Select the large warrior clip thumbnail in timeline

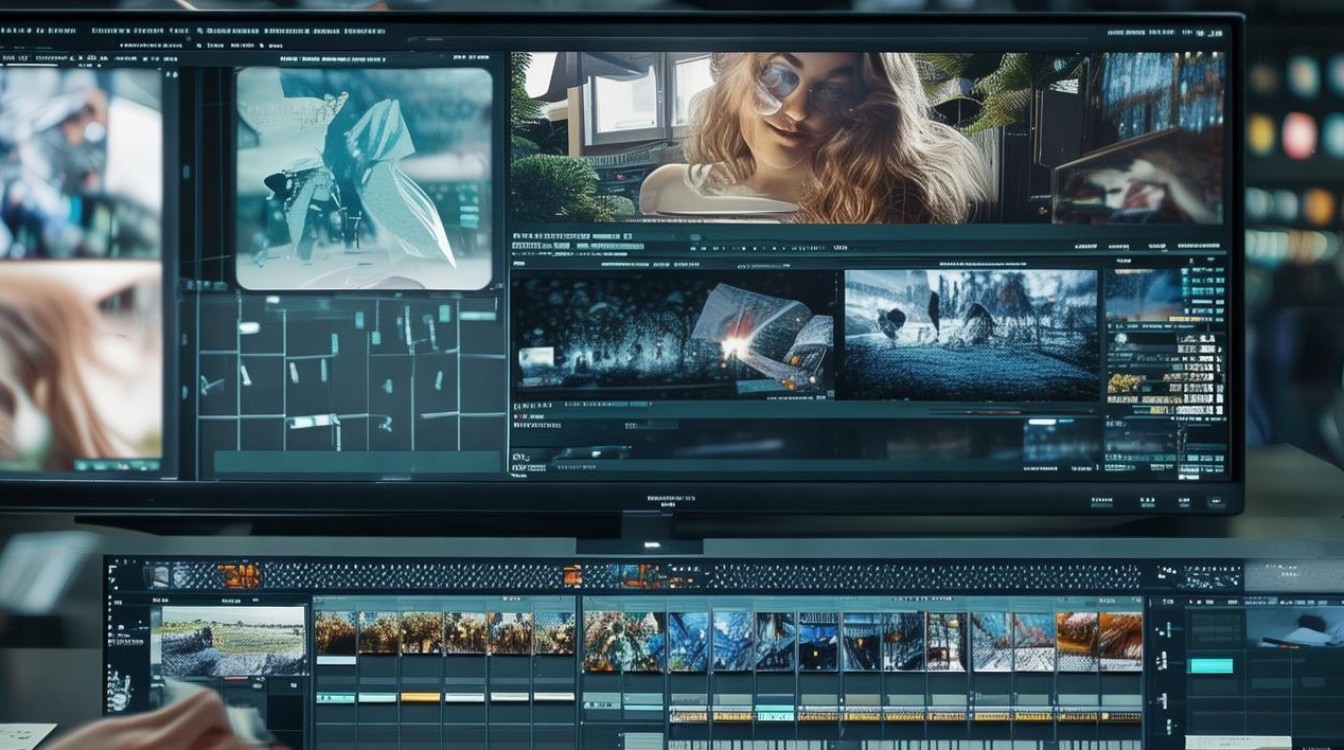(x=622, y=640)
